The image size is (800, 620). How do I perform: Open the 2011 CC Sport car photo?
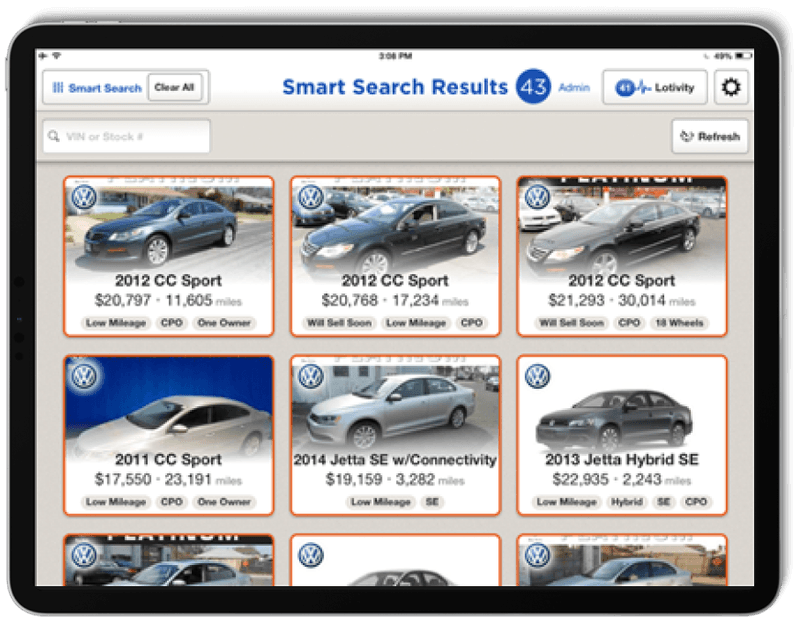[169, 404]
